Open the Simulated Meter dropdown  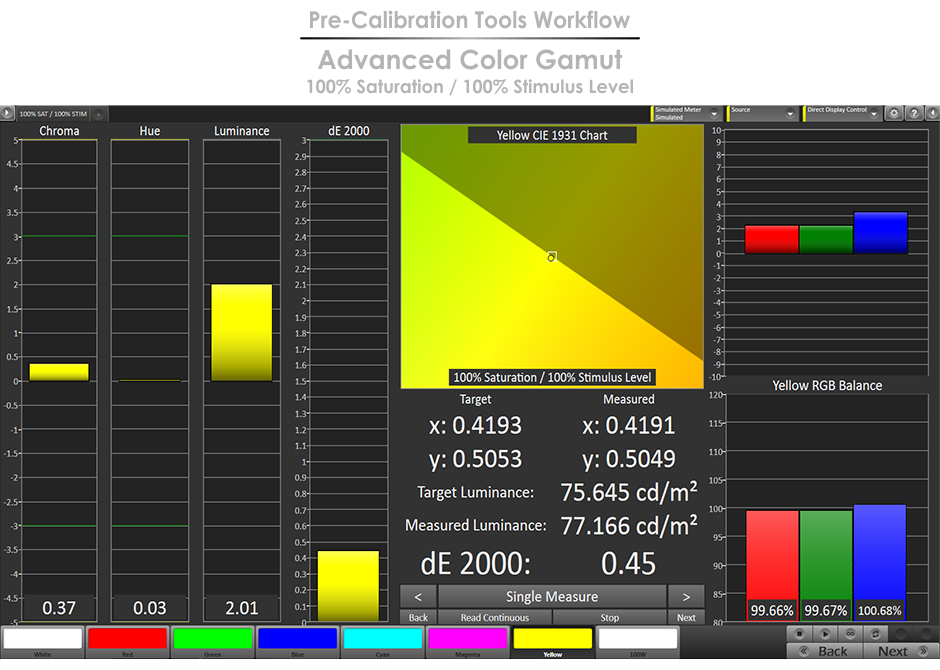click(686, 113)
